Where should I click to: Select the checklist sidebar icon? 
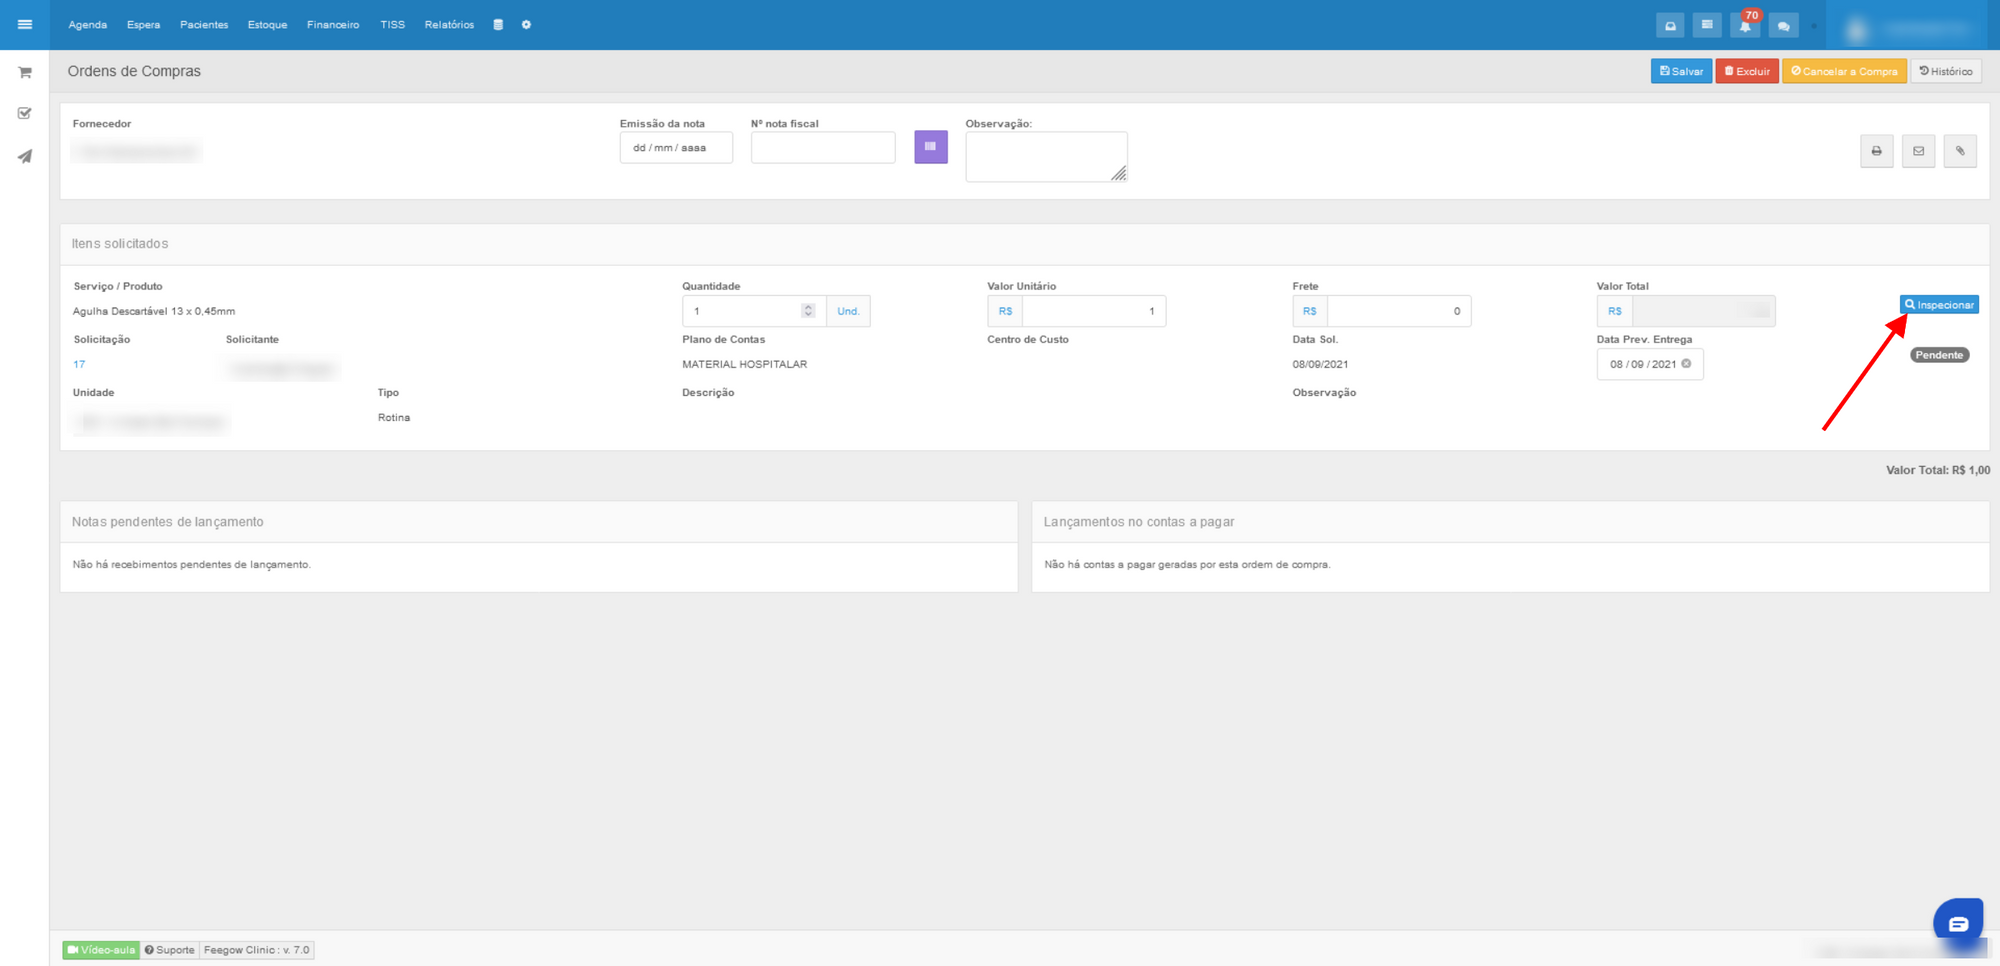coord(25,113)
